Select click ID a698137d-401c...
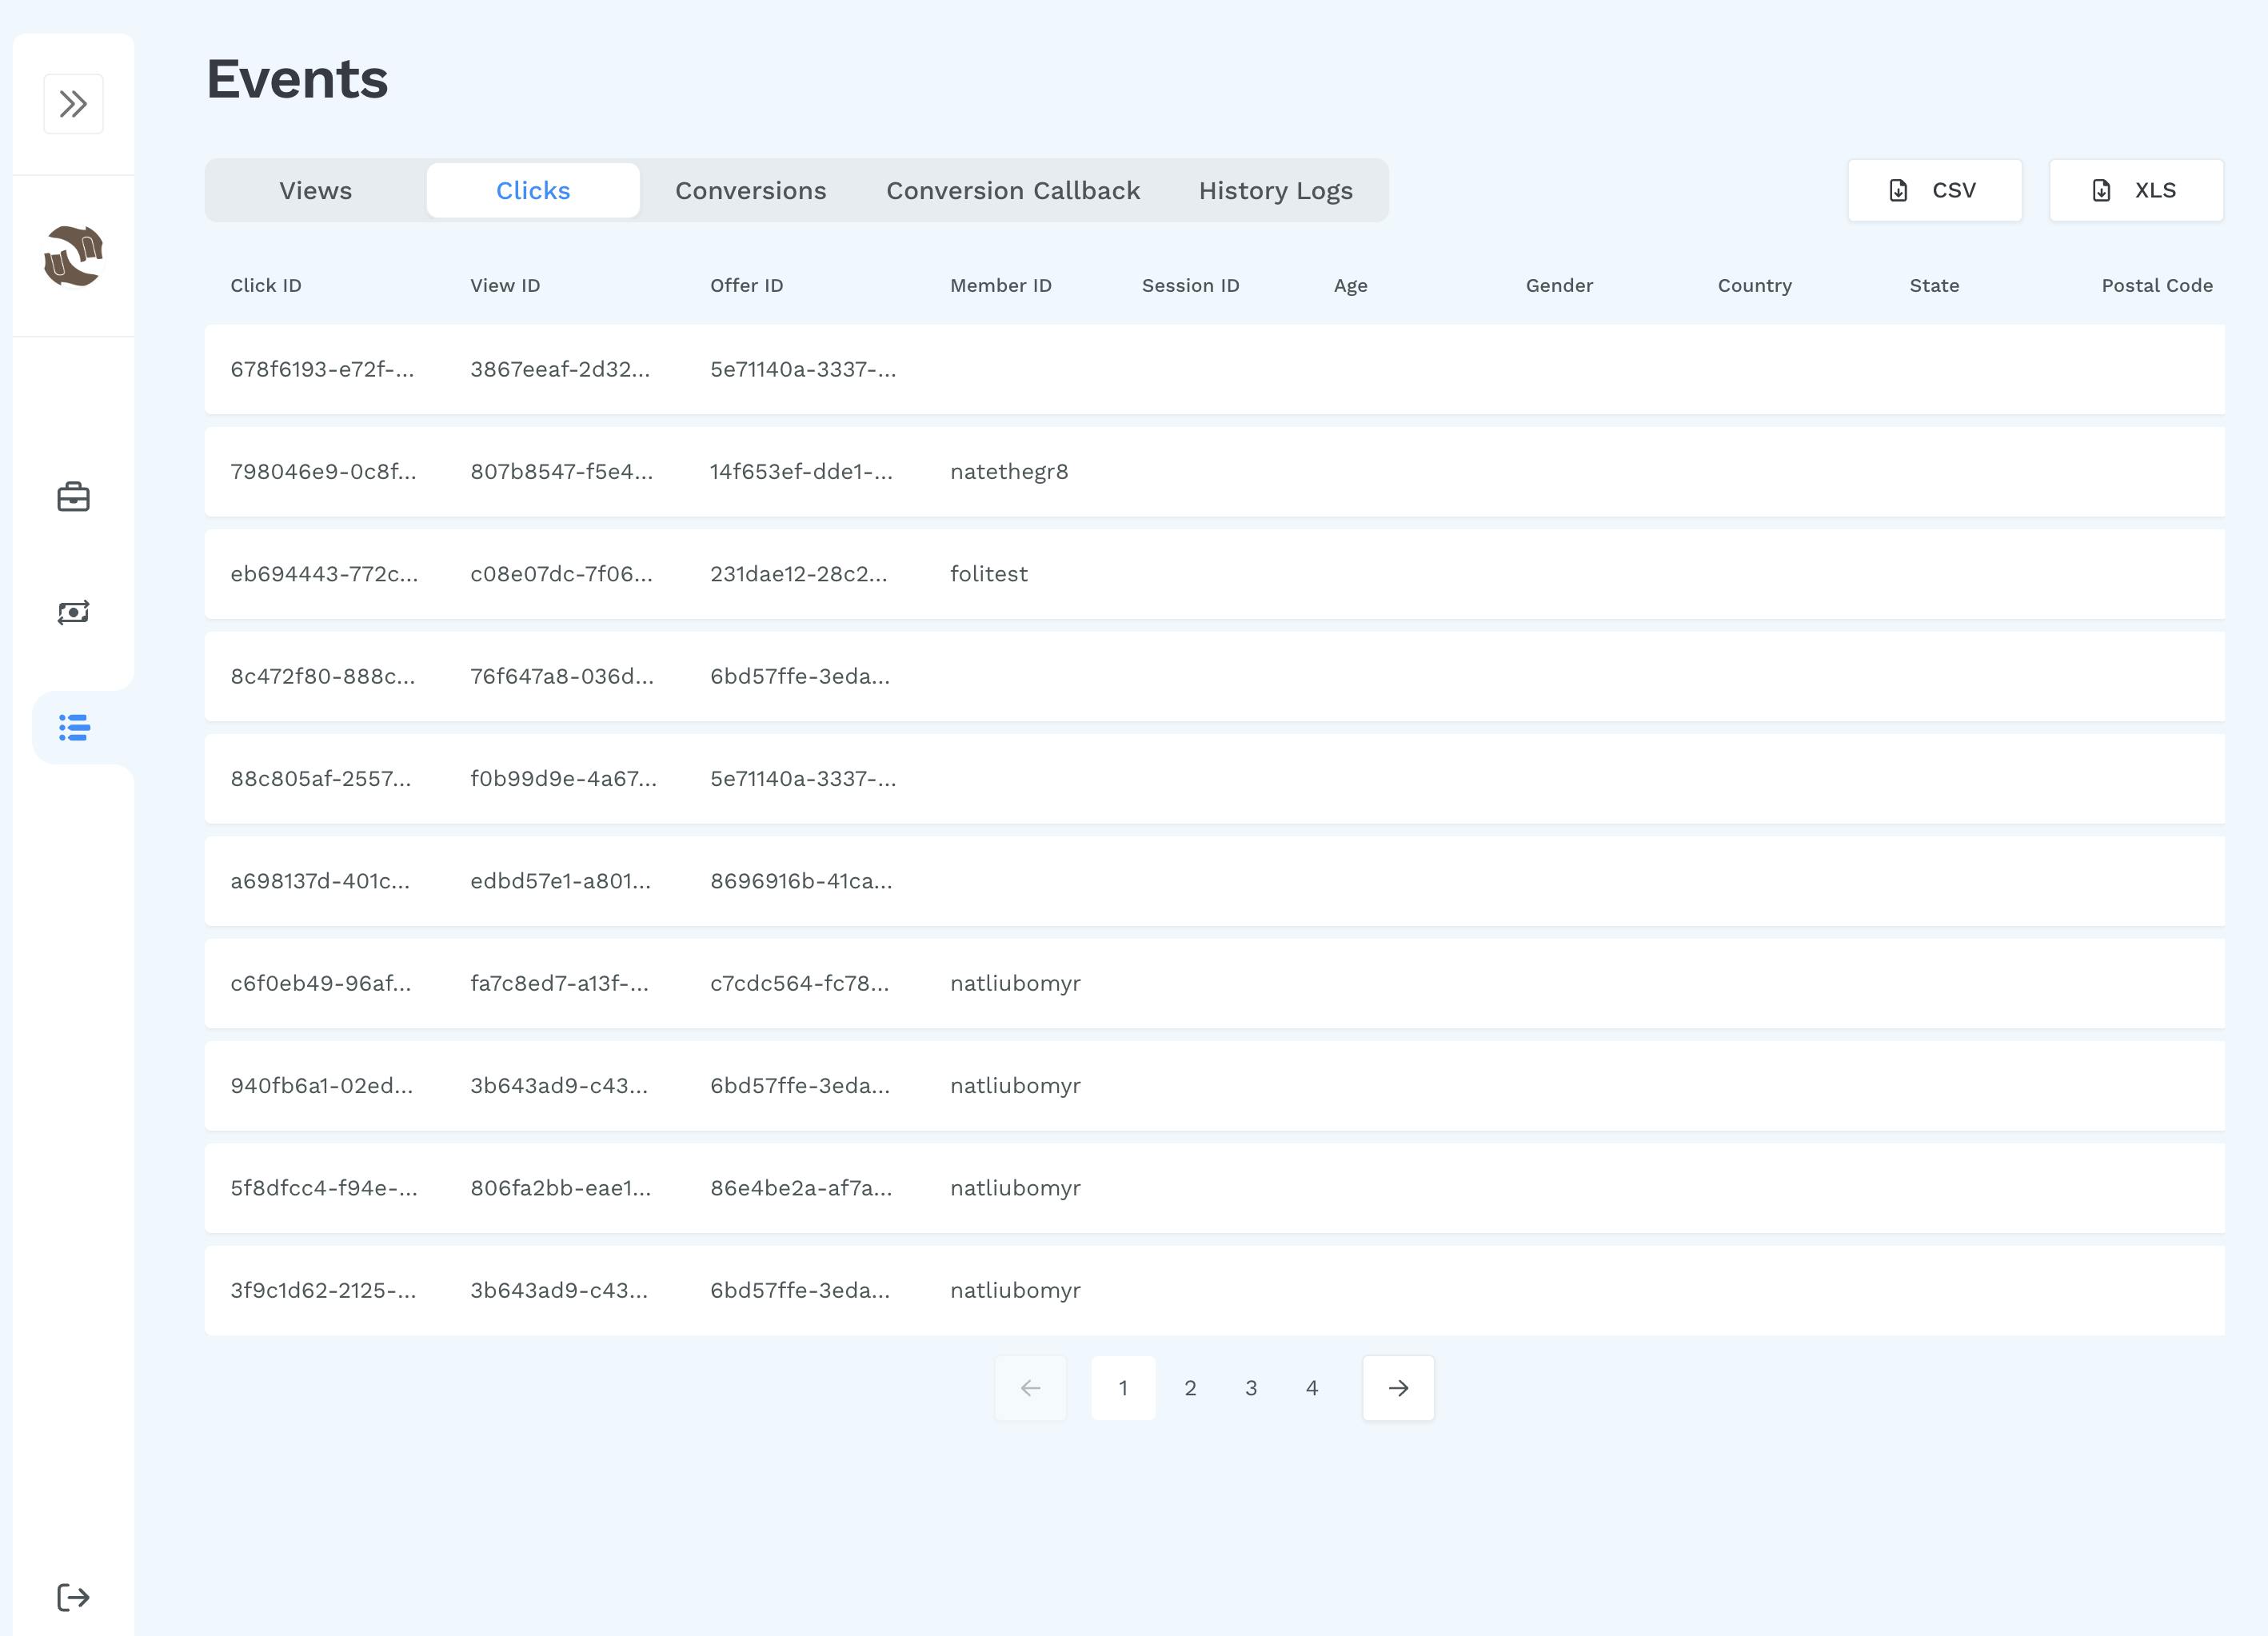 [x=320, y=881]
